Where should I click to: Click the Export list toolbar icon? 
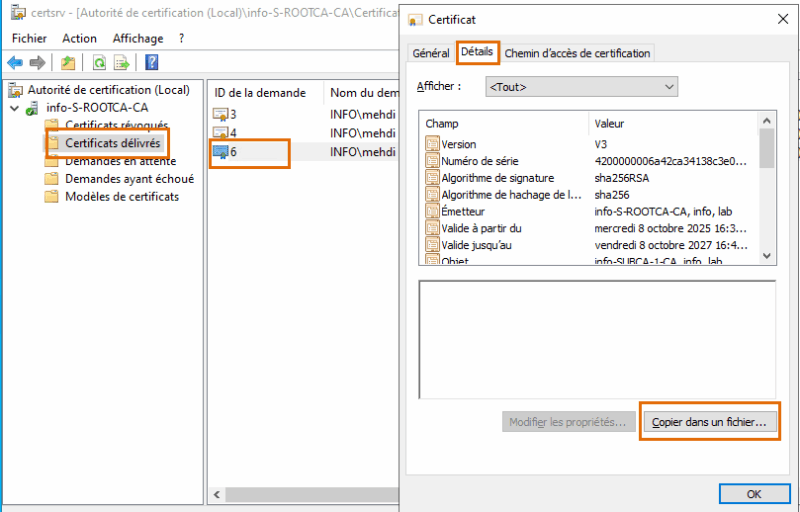click(x=122, y=63)
